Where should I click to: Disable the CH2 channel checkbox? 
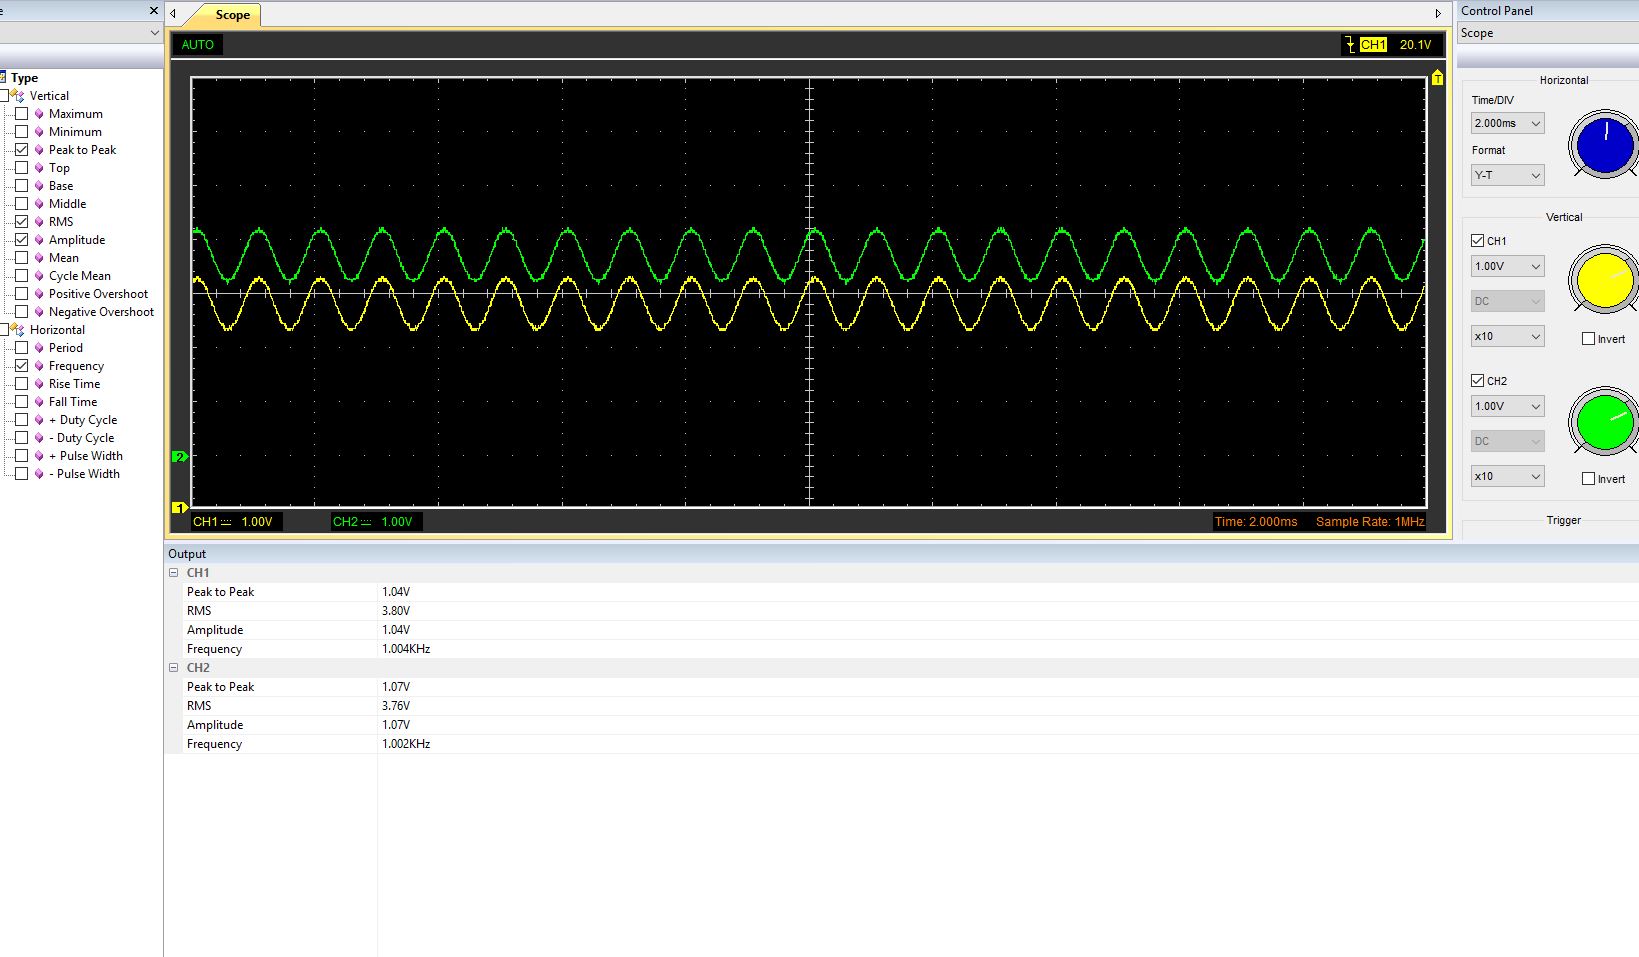click(x=1478, y=381)
